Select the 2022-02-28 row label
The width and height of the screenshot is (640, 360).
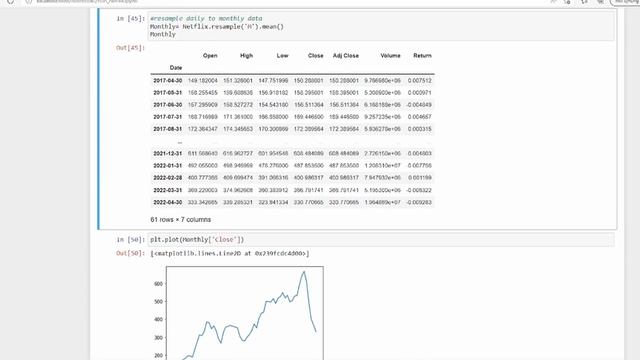(x=168, y=178)
